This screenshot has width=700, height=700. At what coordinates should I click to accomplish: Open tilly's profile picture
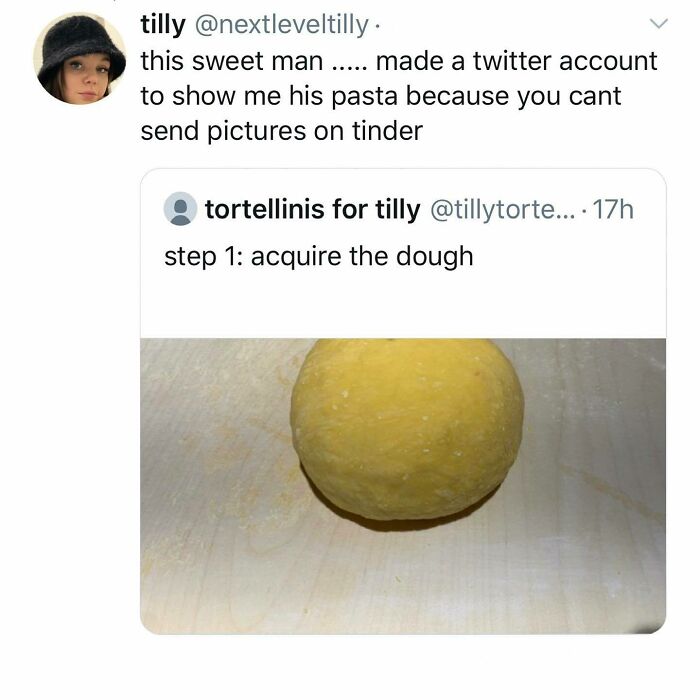coord(79,58)
